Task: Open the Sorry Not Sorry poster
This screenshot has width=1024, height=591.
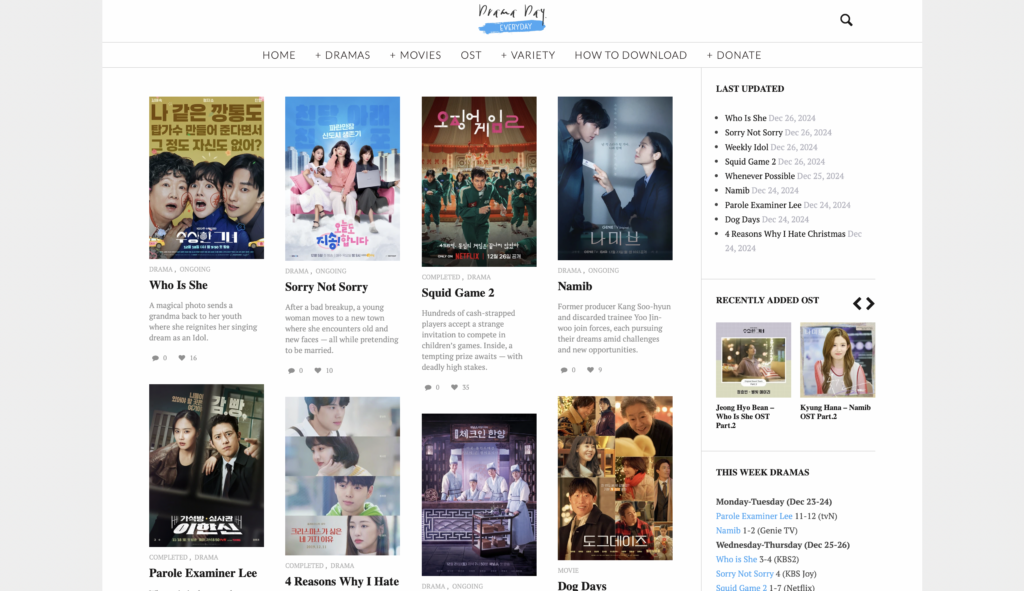Action: click(342, 178)
